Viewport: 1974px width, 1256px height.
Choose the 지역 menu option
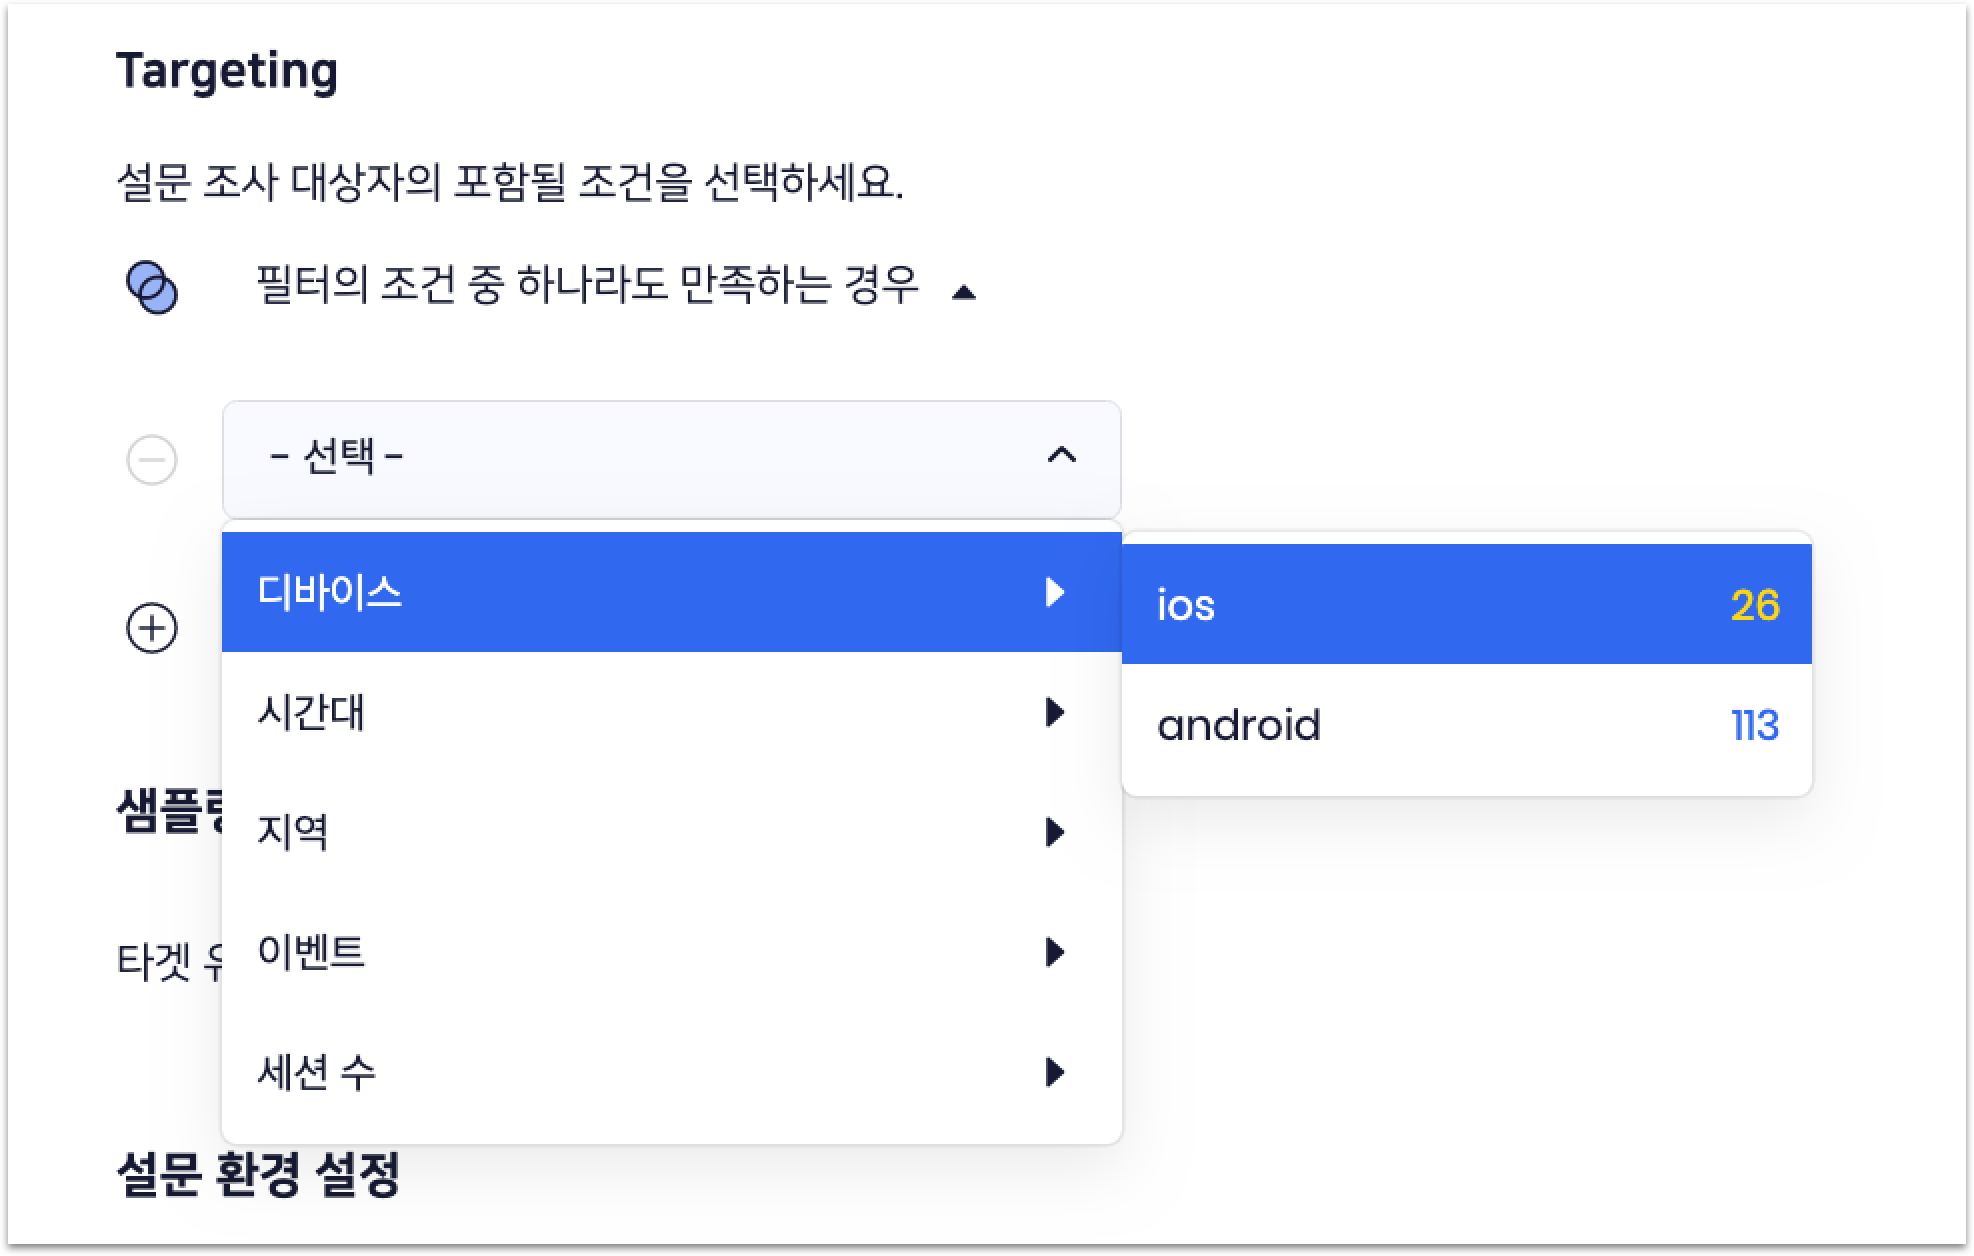click(293, 832)
